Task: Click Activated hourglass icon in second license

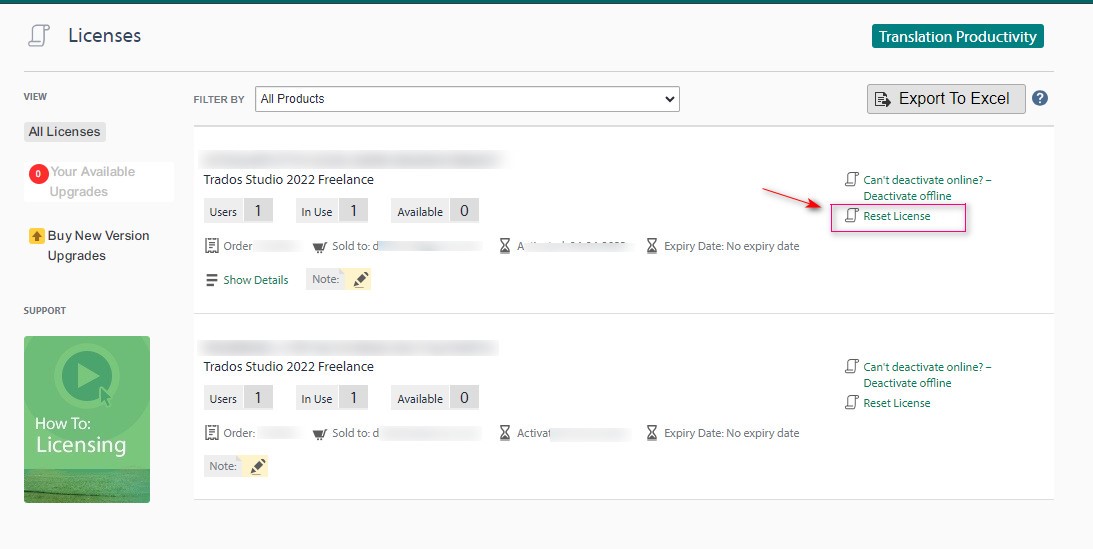Action: [x=505, y=433]
